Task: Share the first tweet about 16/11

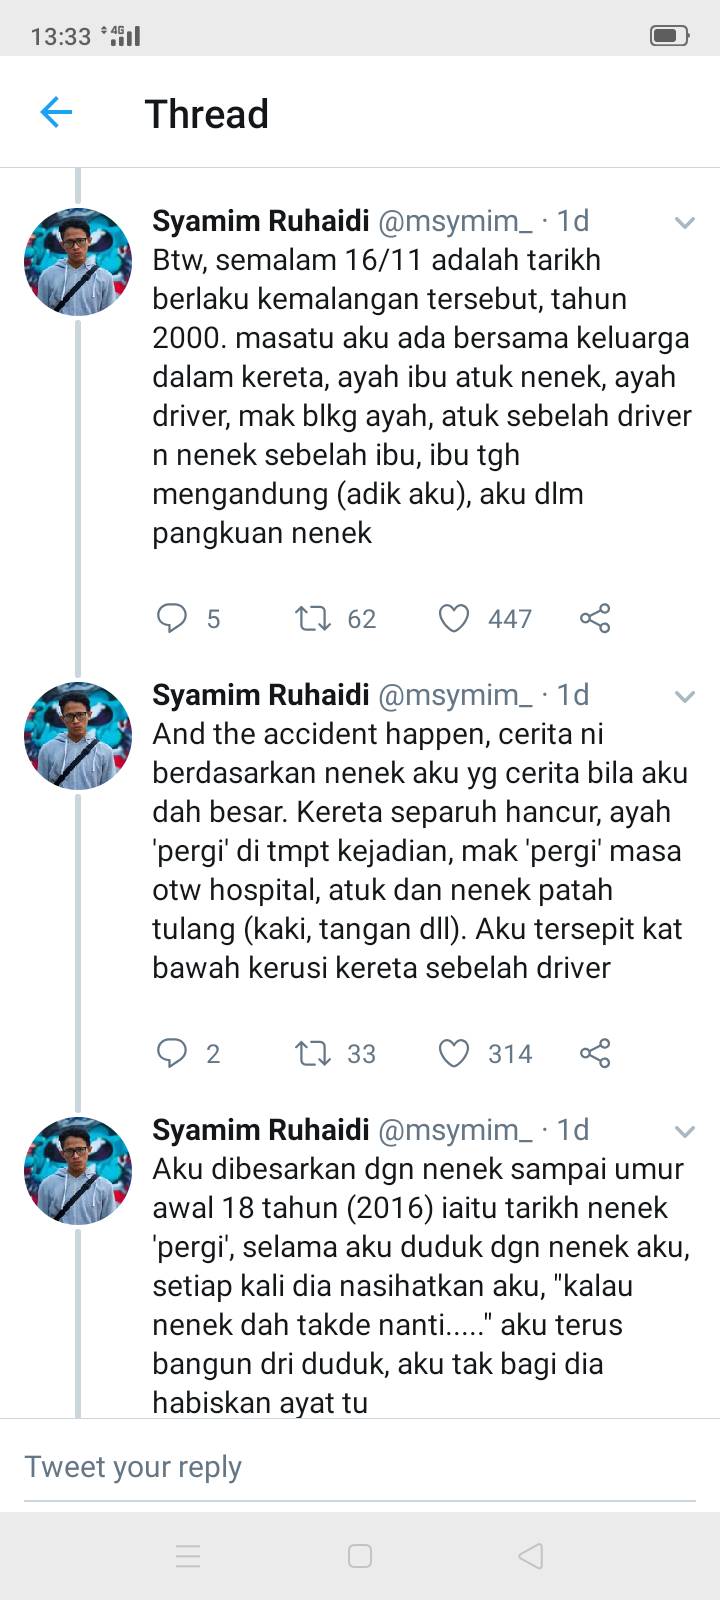Action: tap(595, 618)
